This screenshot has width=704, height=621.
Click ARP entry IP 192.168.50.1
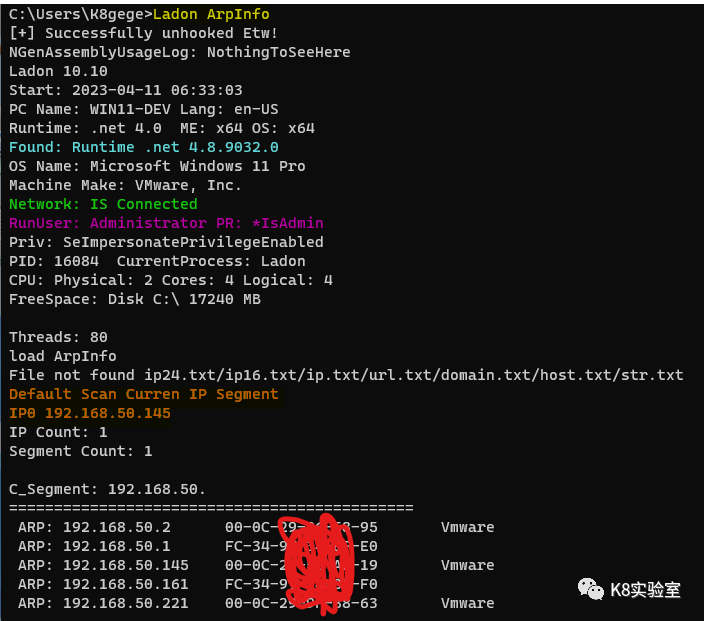pyautogui.click(x=117, y=546)
